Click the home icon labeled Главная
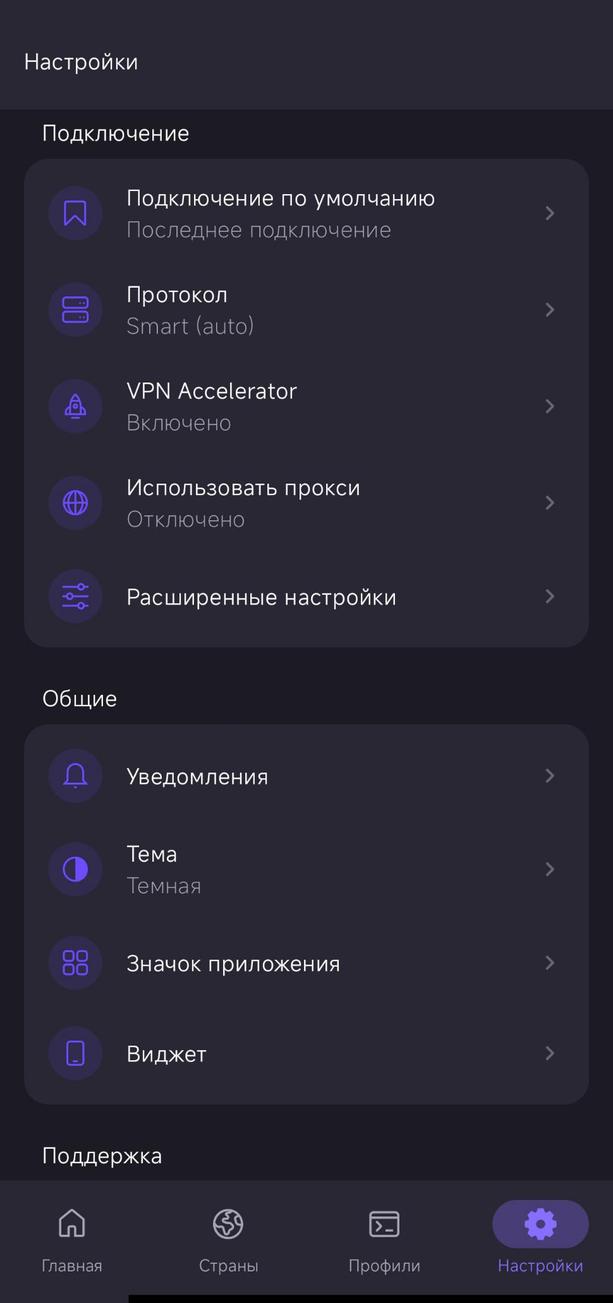This screenshot has width=613, height=1303. pyautogui.click(x=71, y=1223)
